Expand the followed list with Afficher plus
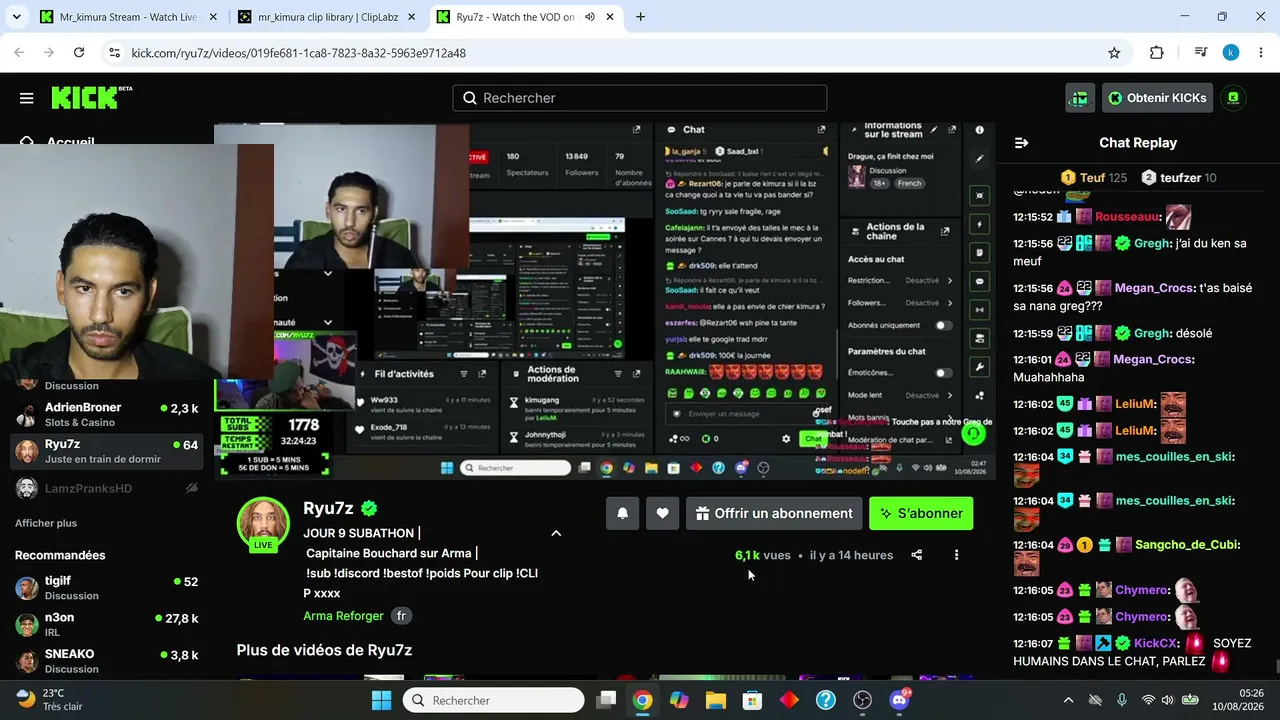This screenshot has height=720, width=1280. (46, 523)
